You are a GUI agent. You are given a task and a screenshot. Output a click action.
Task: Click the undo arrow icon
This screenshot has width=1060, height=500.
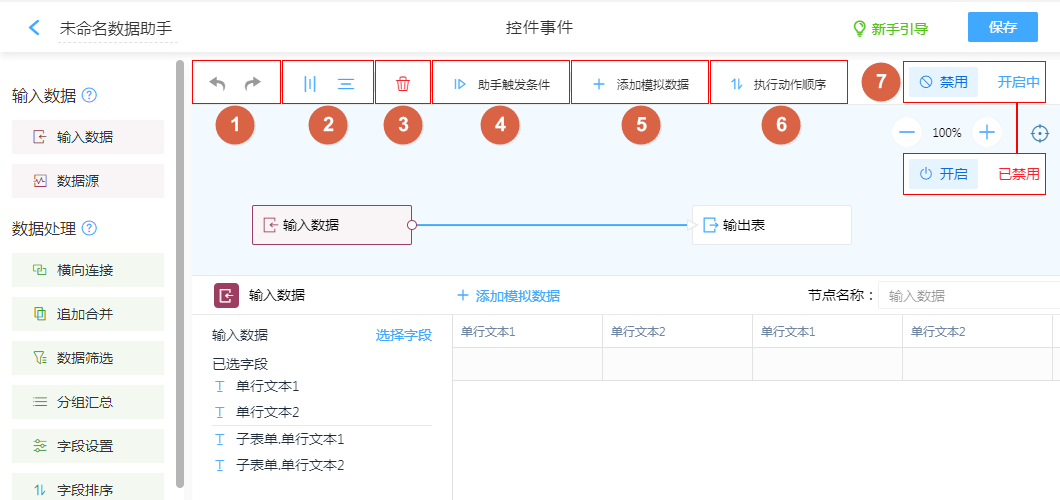217,84
